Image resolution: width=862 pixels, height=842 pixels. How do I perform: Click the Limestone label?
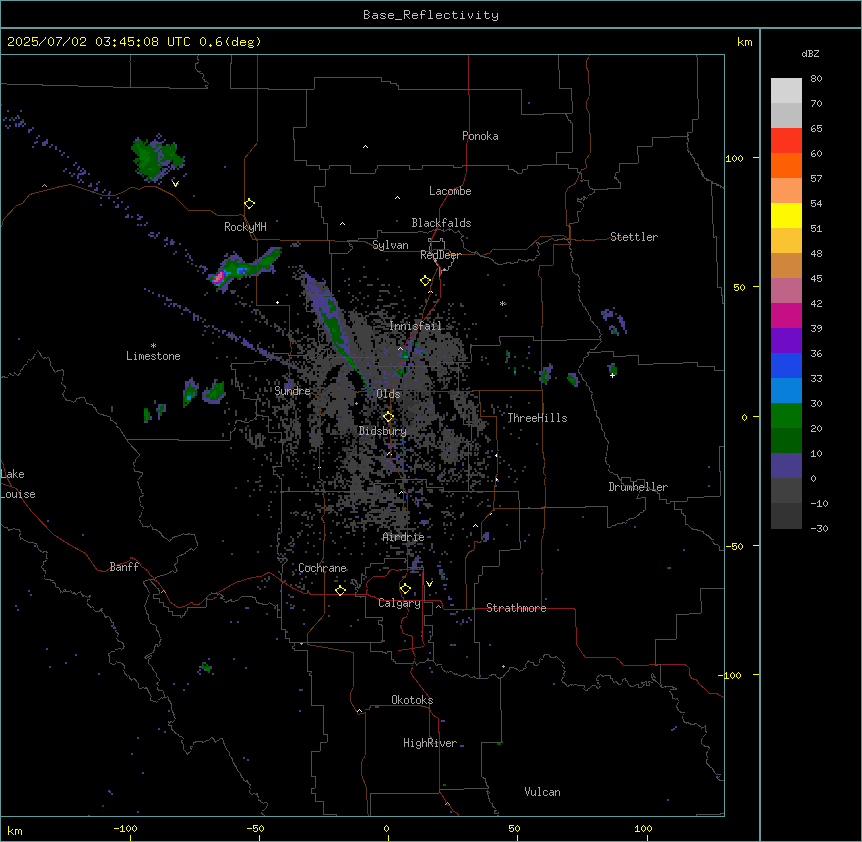click(153, 356)
